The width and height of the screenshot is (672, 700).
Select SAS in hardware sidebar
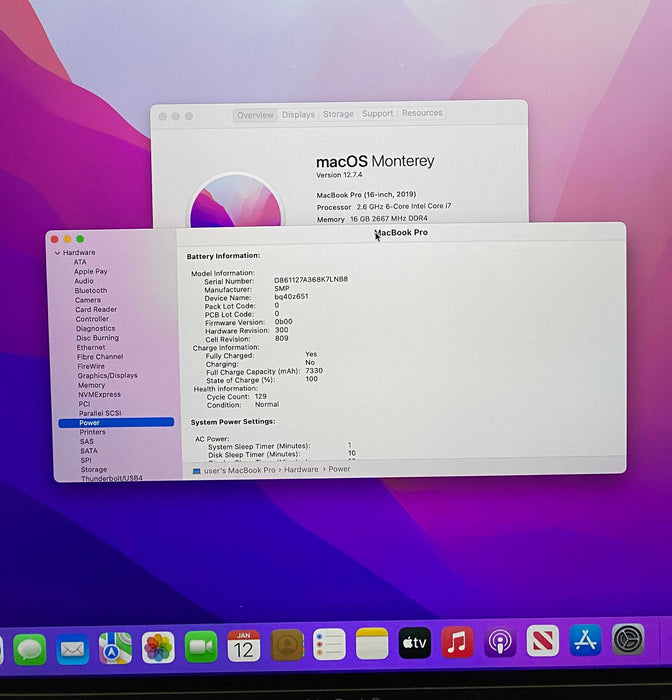click(87, 442)
